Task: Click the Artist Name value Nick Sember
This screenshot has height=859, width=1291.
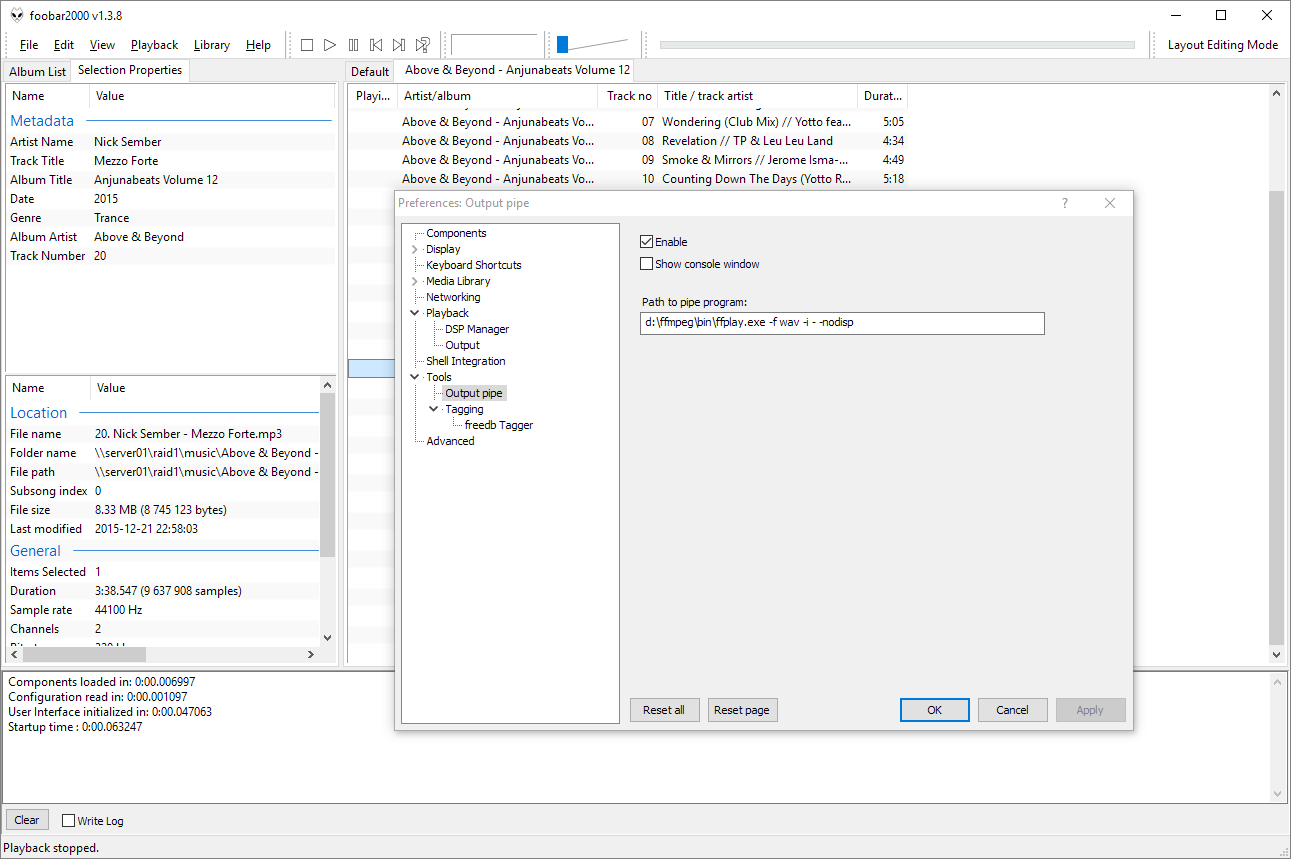Action: coord(128,142)
